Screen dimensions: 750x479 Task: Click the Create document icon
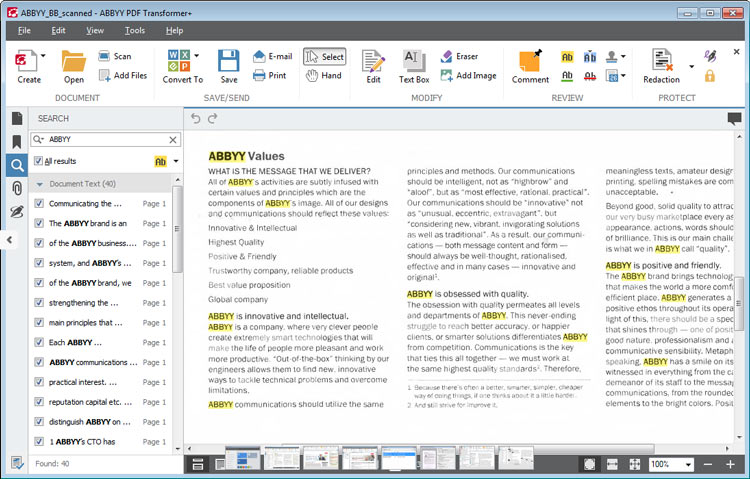[x=26, y=61]
